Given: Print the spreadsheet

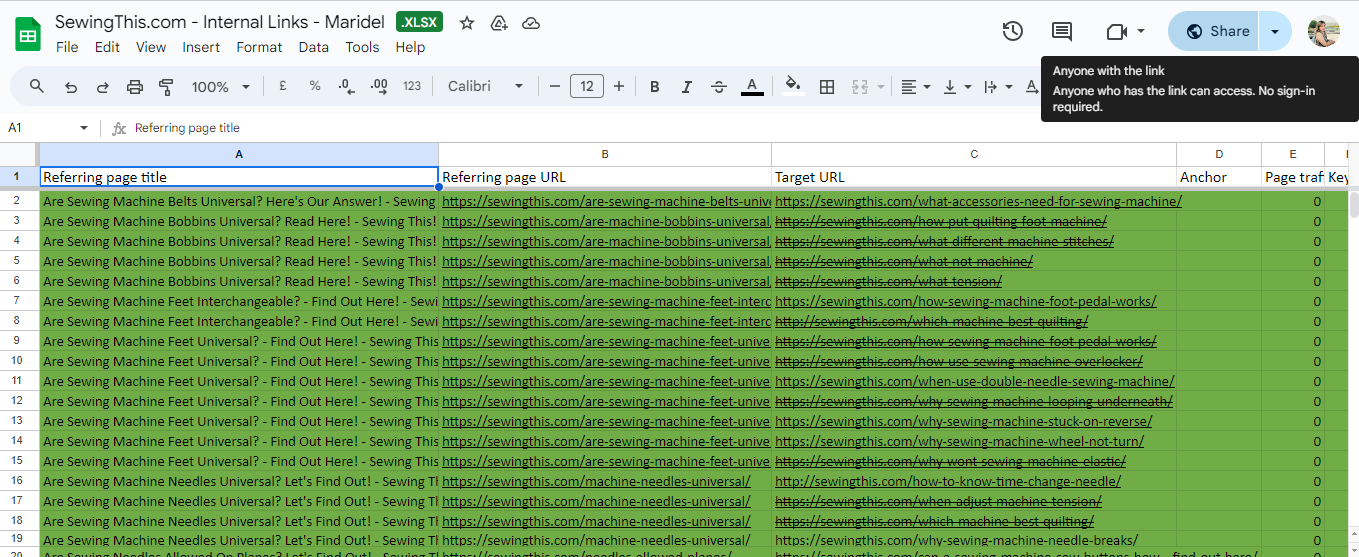Looking at the screenshot, I should pyautogui.click(x=134, y=87).
